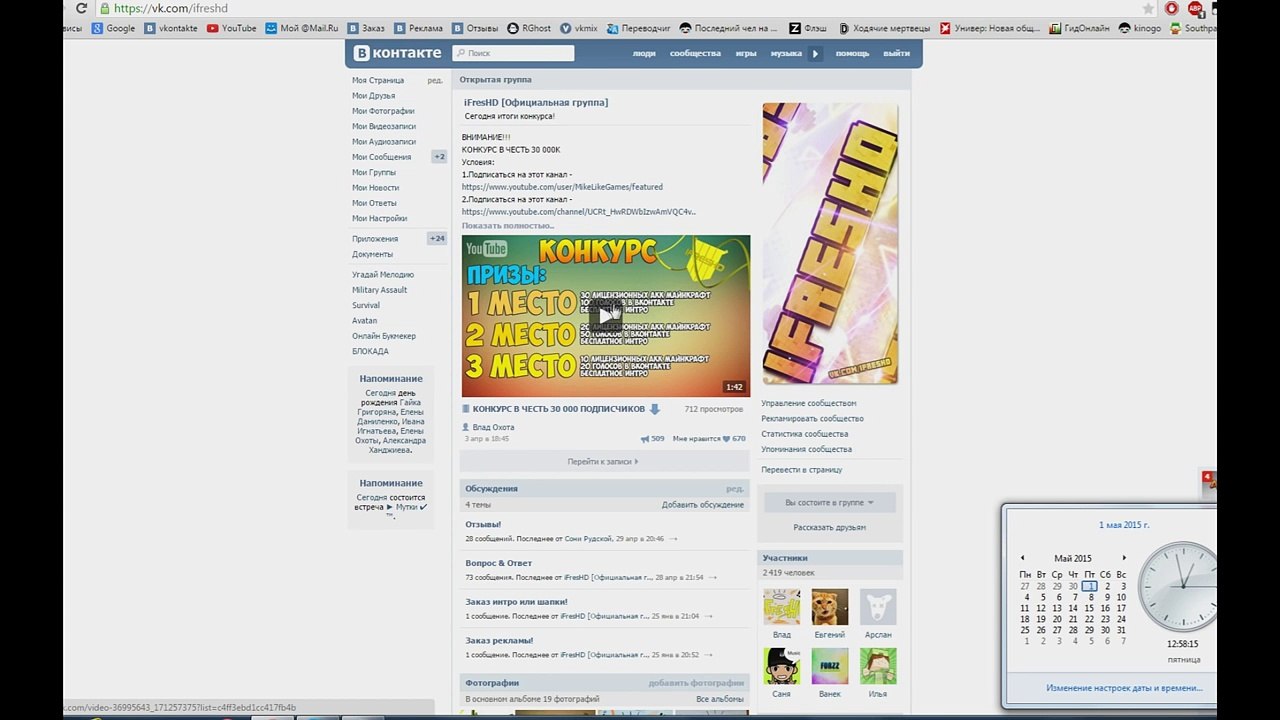The height and width of the screenshot is (720, 1280).
Task: Log out via выйти in the header
Action: (897, 53)
